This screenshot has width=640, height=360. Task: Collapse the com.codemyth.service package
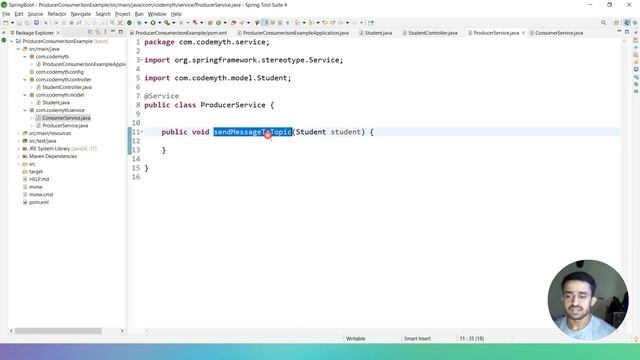pos(25,110)
